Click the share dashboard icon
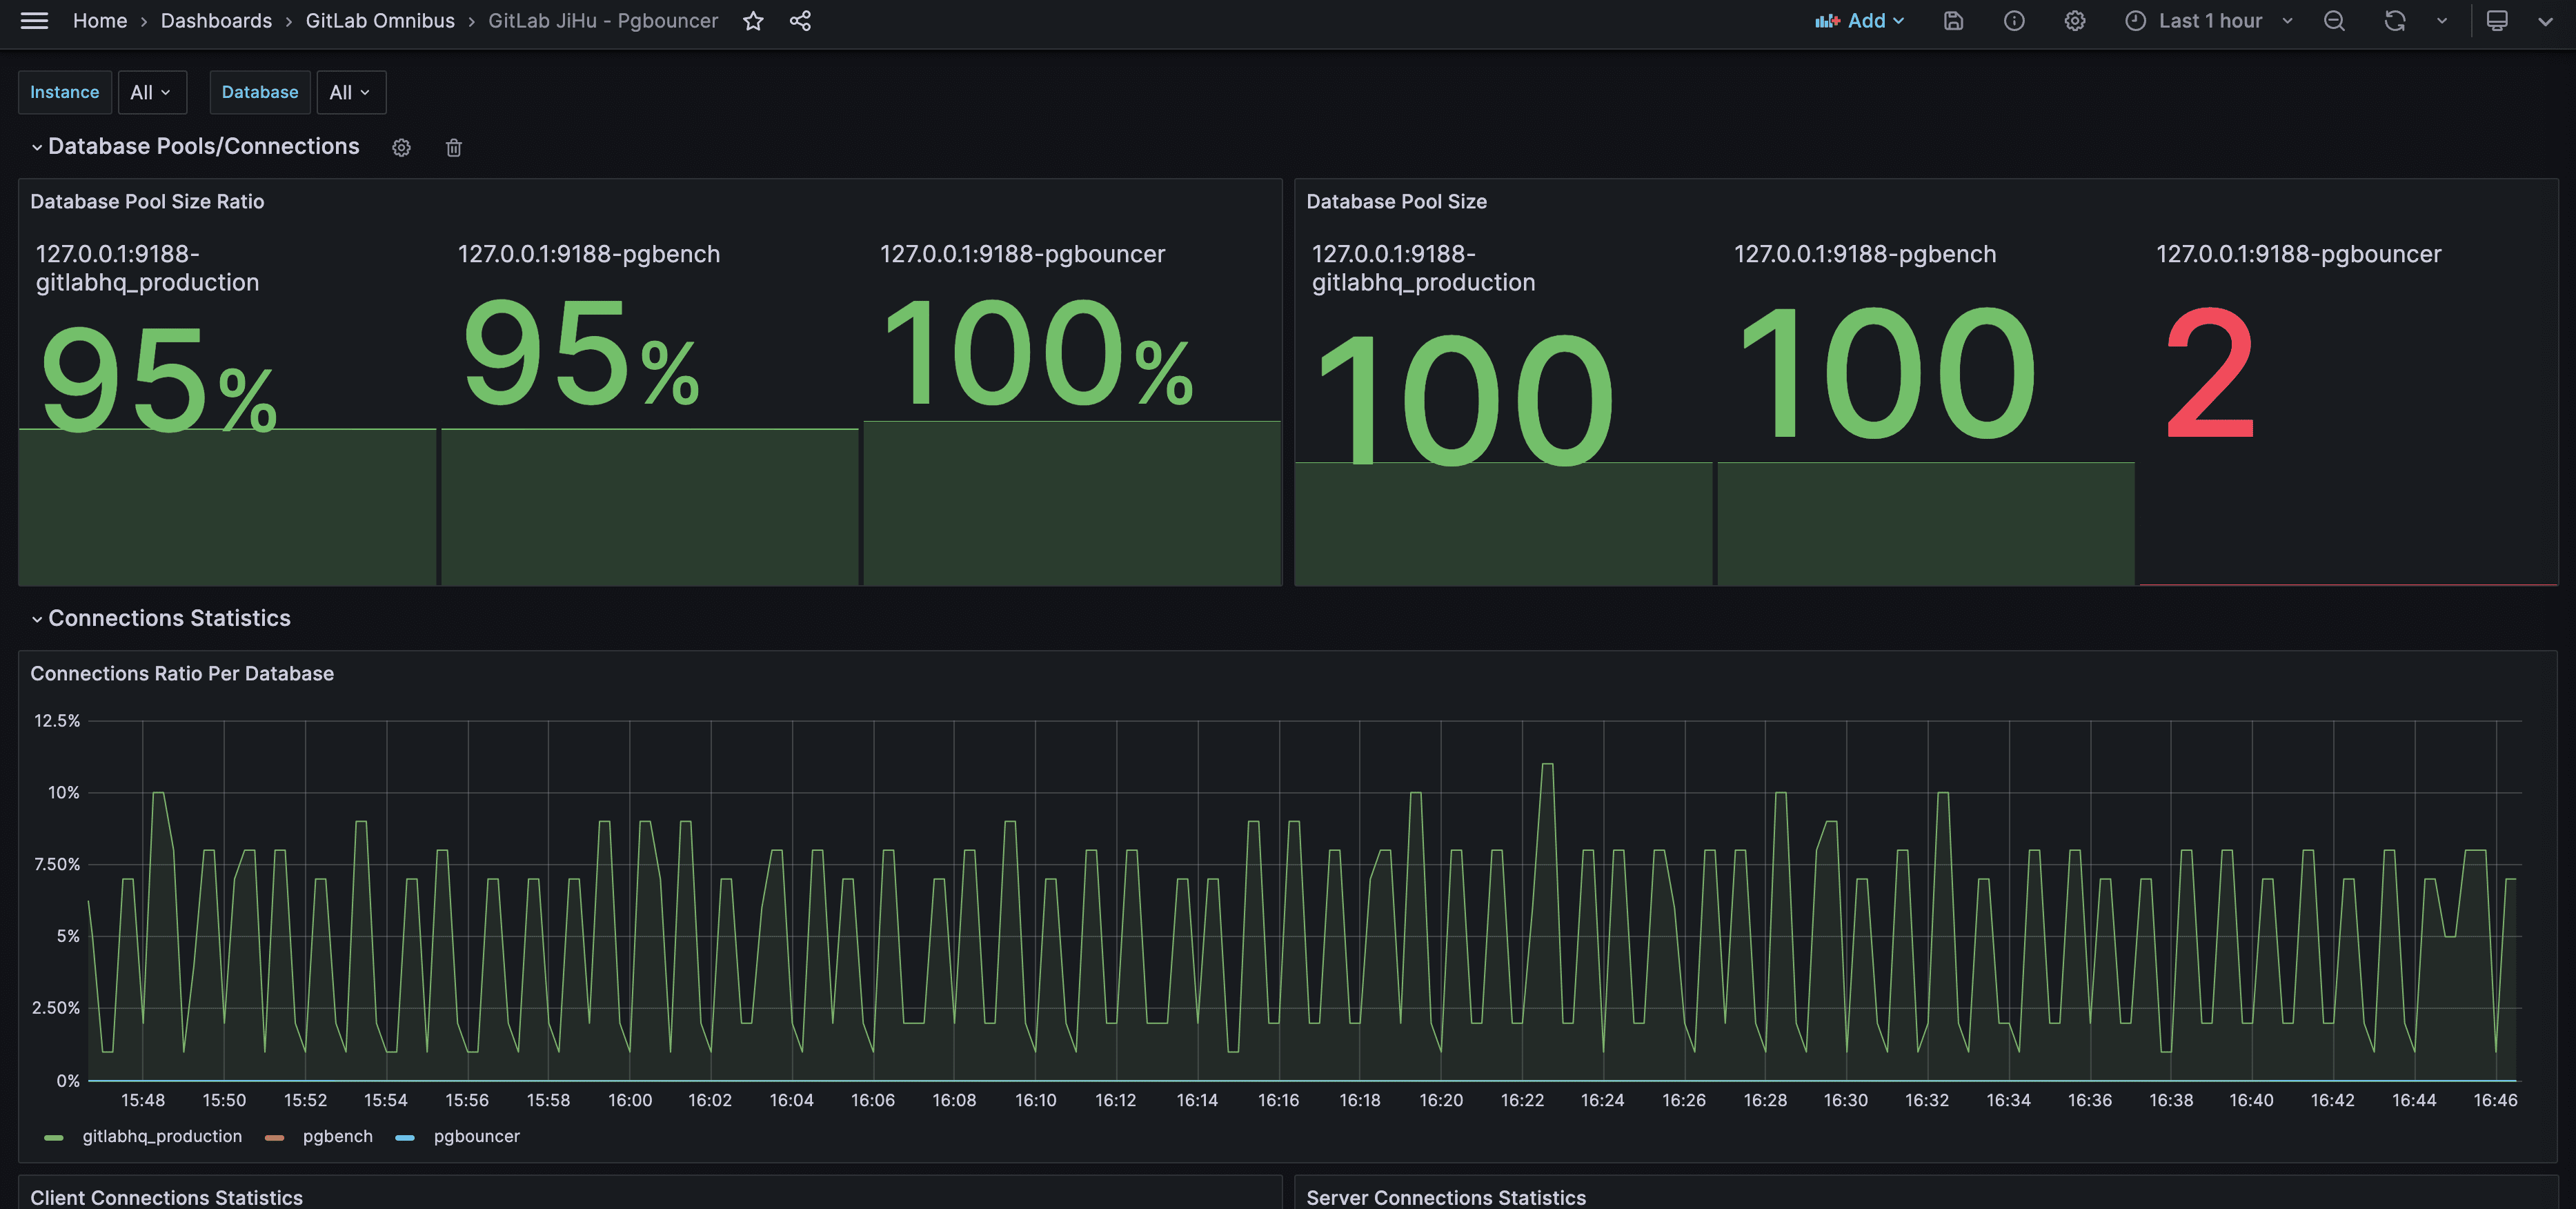2576x1209 pixels. tap(800, 21)
